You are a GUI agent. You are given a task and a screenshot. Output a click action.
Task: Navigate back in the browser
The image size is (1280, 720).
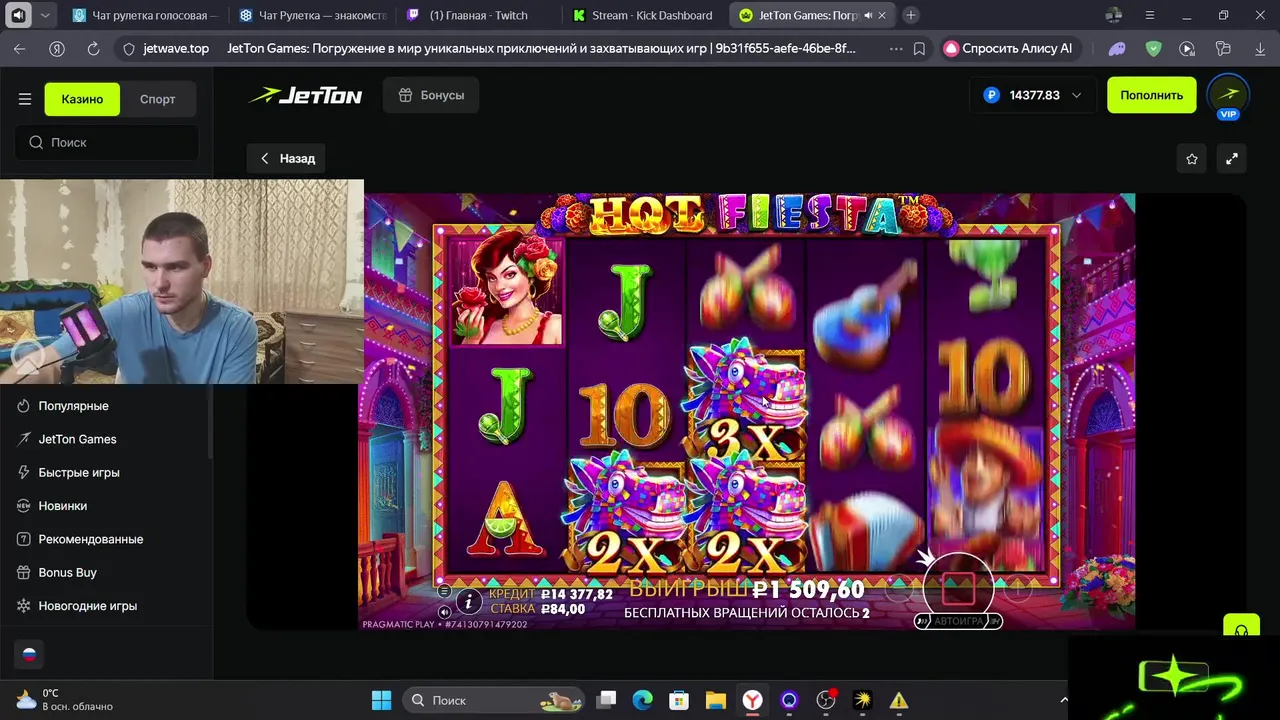tap(20, 48)
